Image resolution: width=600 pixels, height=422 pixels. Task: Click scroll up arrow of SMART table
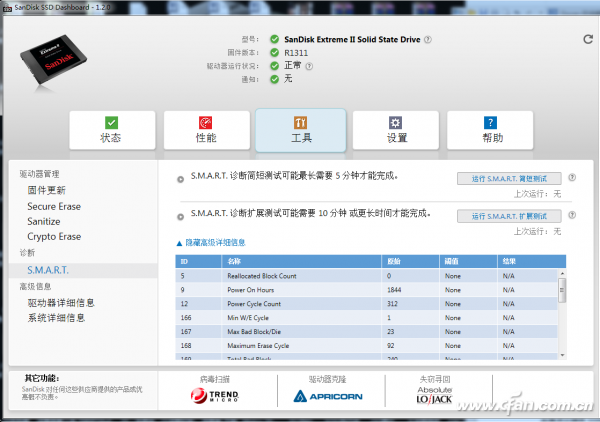point(562,273)
